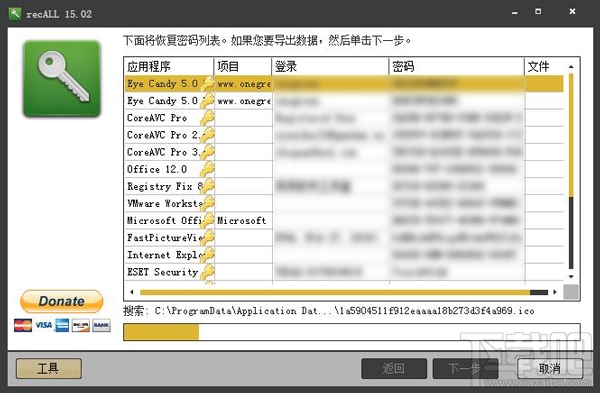The image size is (600, 393).
Task: Select the FastPictureViewer row
Action: point(344,238)
